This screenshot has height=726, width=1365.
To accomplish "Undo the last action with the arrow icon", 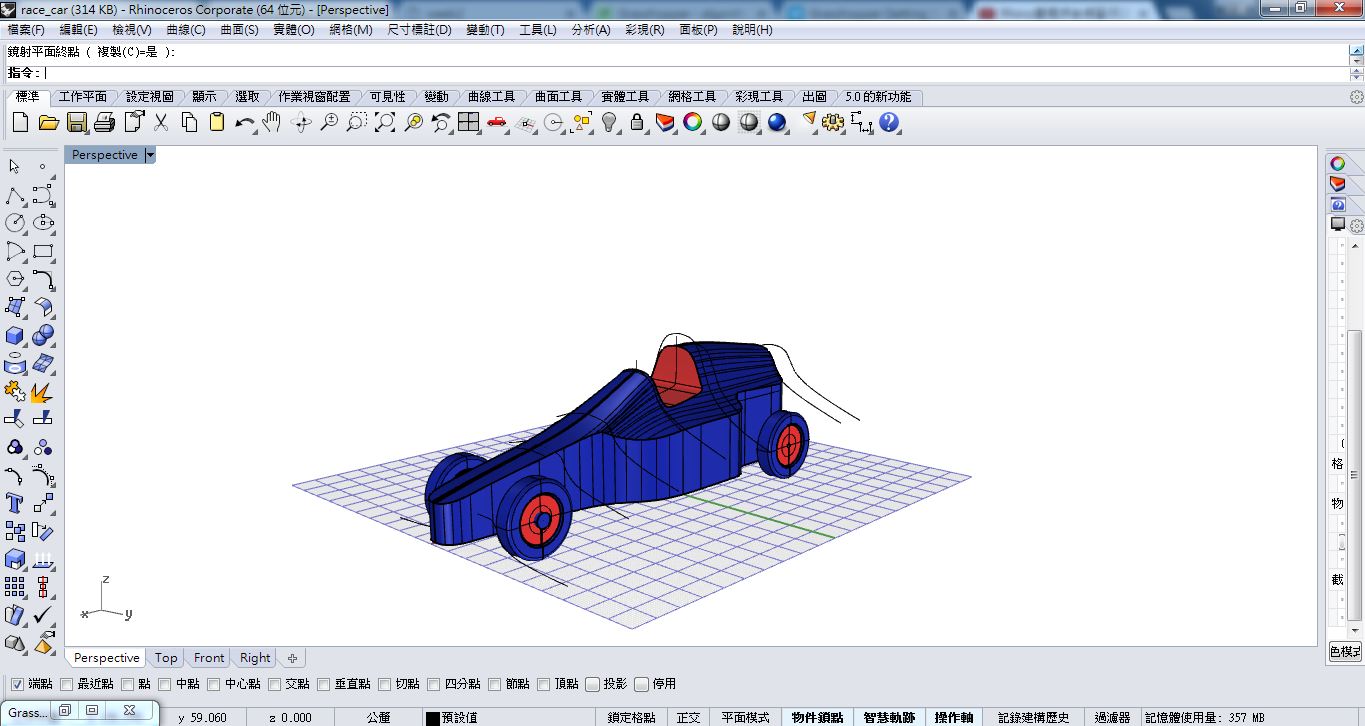I will tap(245, 122).
